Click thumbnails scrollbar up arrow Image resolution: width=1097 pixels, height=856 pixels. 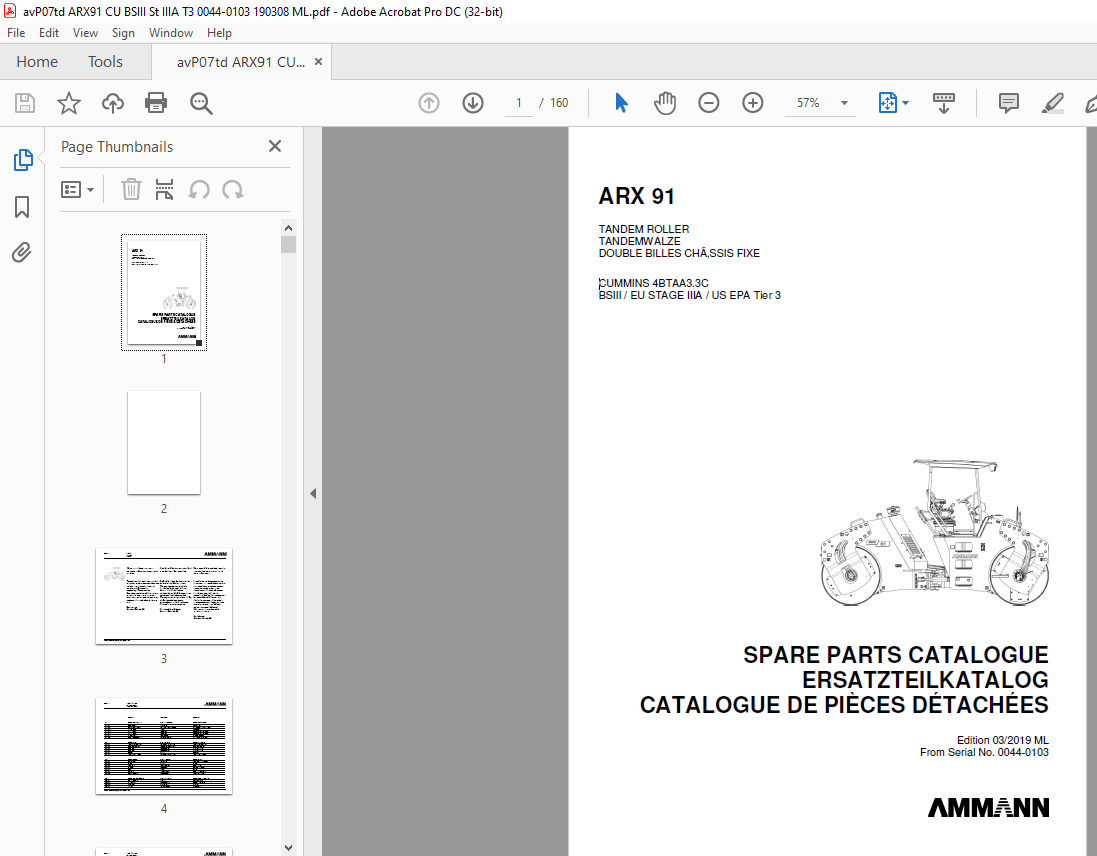288,228
